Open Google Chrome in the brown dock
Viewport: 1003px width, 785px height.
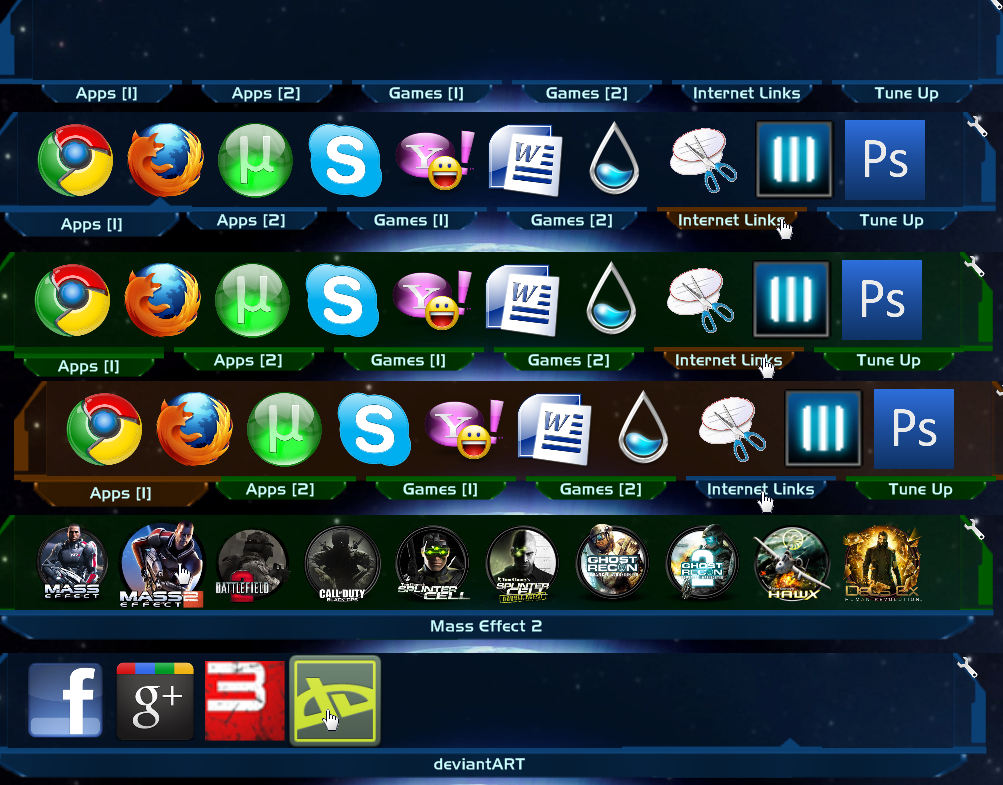(x=104, y=429)
